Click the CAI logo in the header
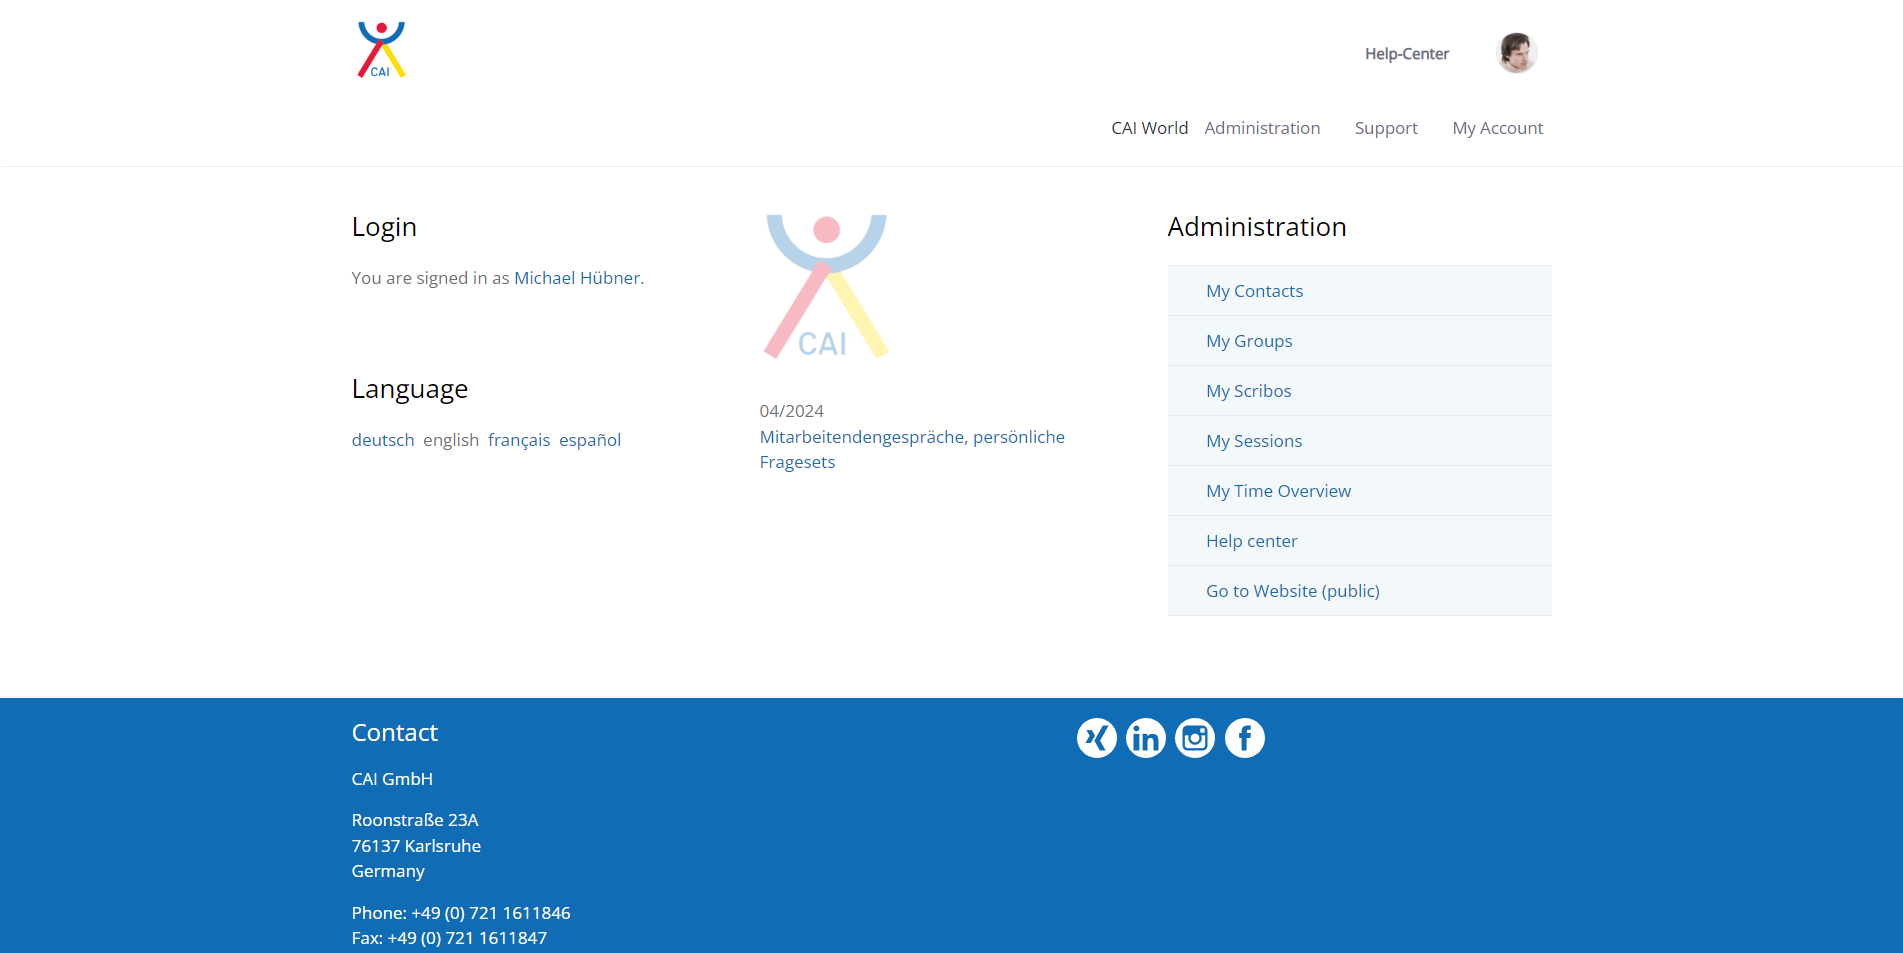 point(381,50)
